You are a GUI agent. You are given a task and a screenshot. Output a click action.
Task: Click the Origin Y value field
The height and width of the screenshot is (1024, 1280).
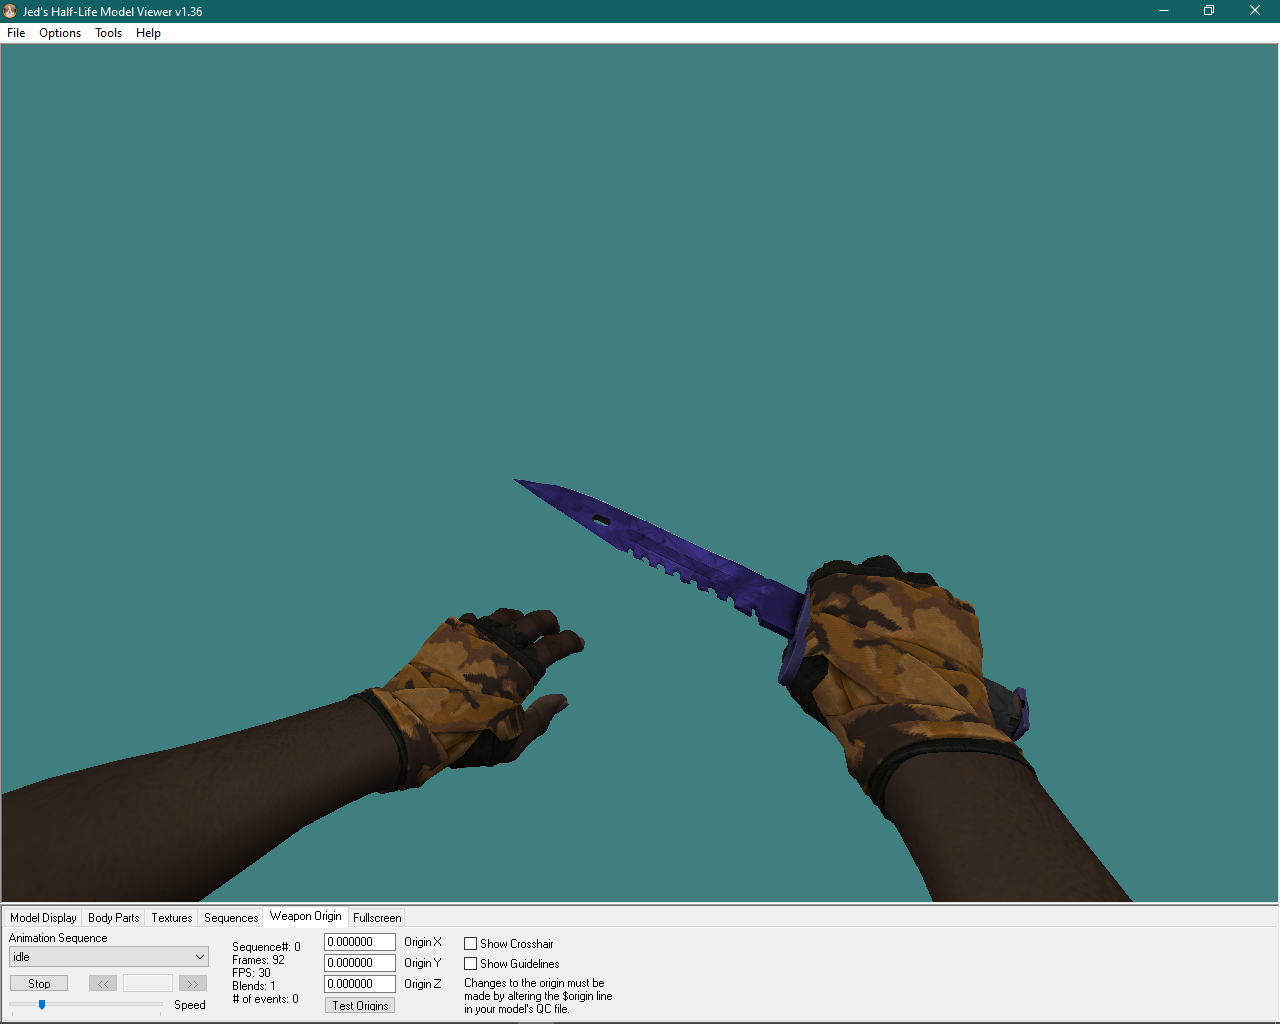coord(360,963)
